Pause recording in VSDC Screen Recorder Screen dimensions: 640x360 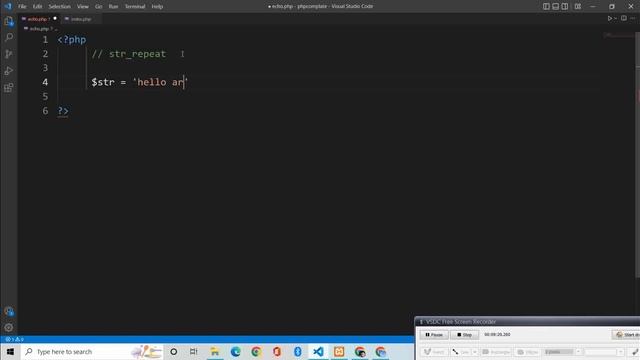(x=434, y=335)
